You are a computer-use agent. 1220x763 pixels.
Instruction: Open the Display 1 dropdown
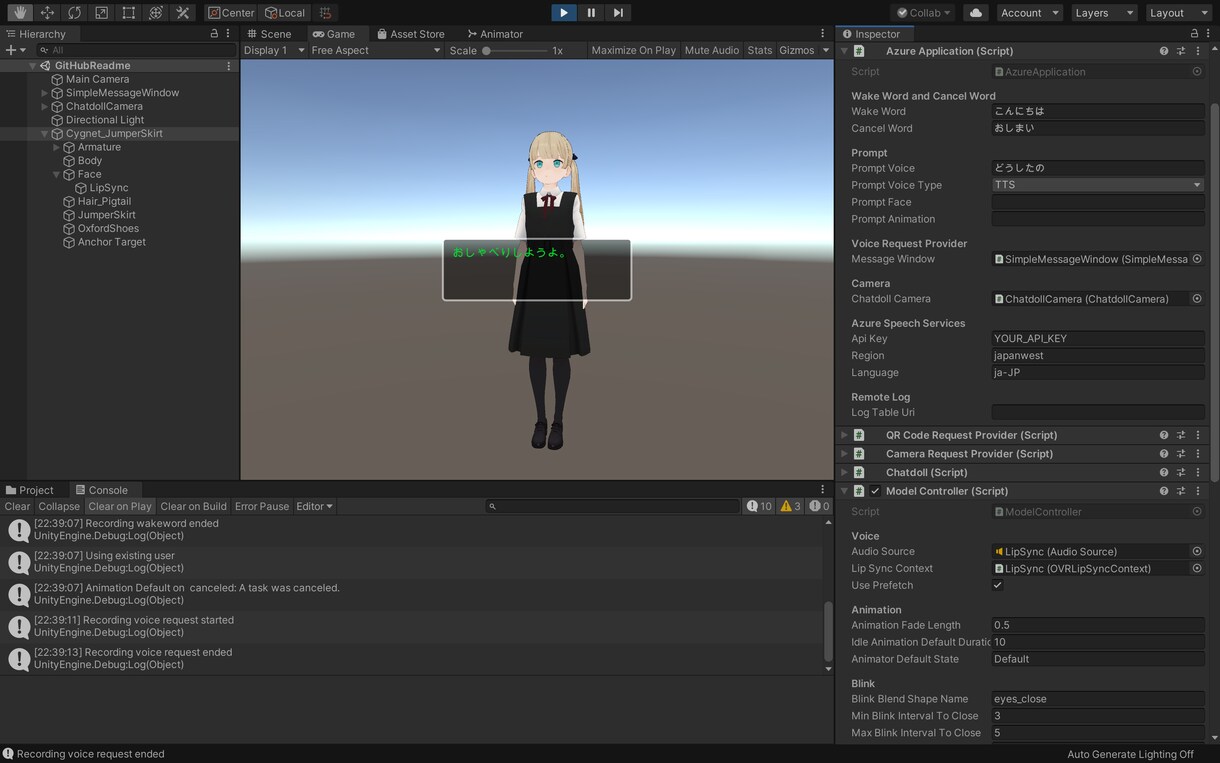(x=274, y=50)
